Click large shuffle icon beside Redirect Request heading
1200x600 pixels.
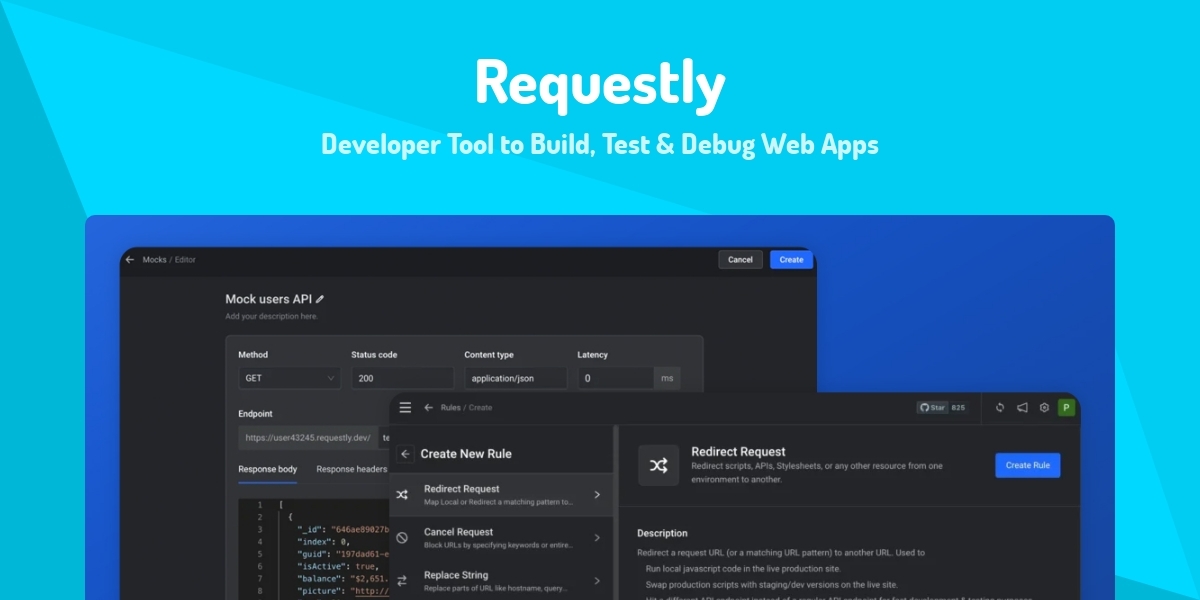[658, 466]
